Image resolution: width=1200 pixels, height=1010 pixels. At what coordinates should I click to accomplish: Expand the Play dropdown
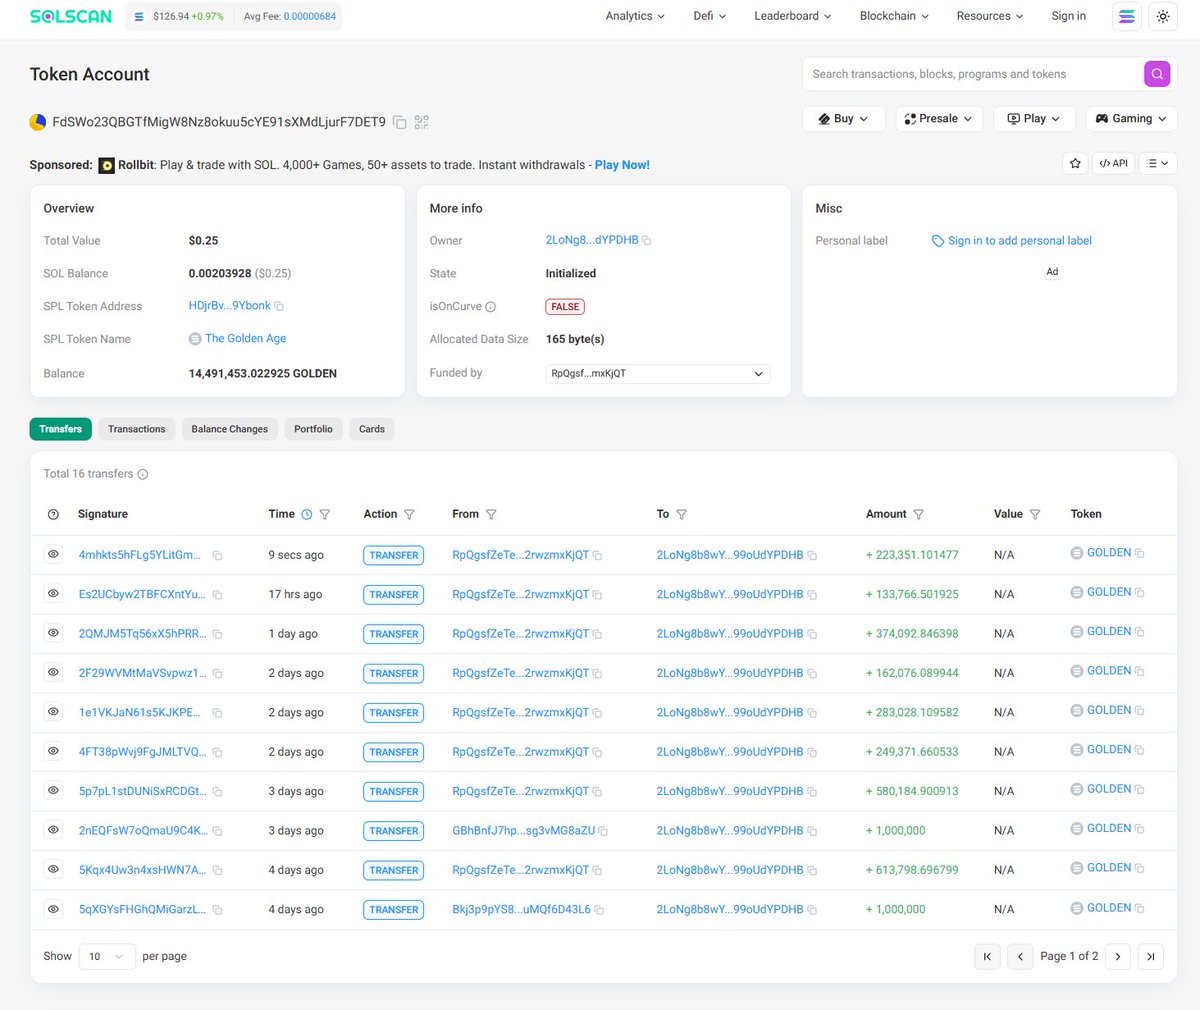1034,118
